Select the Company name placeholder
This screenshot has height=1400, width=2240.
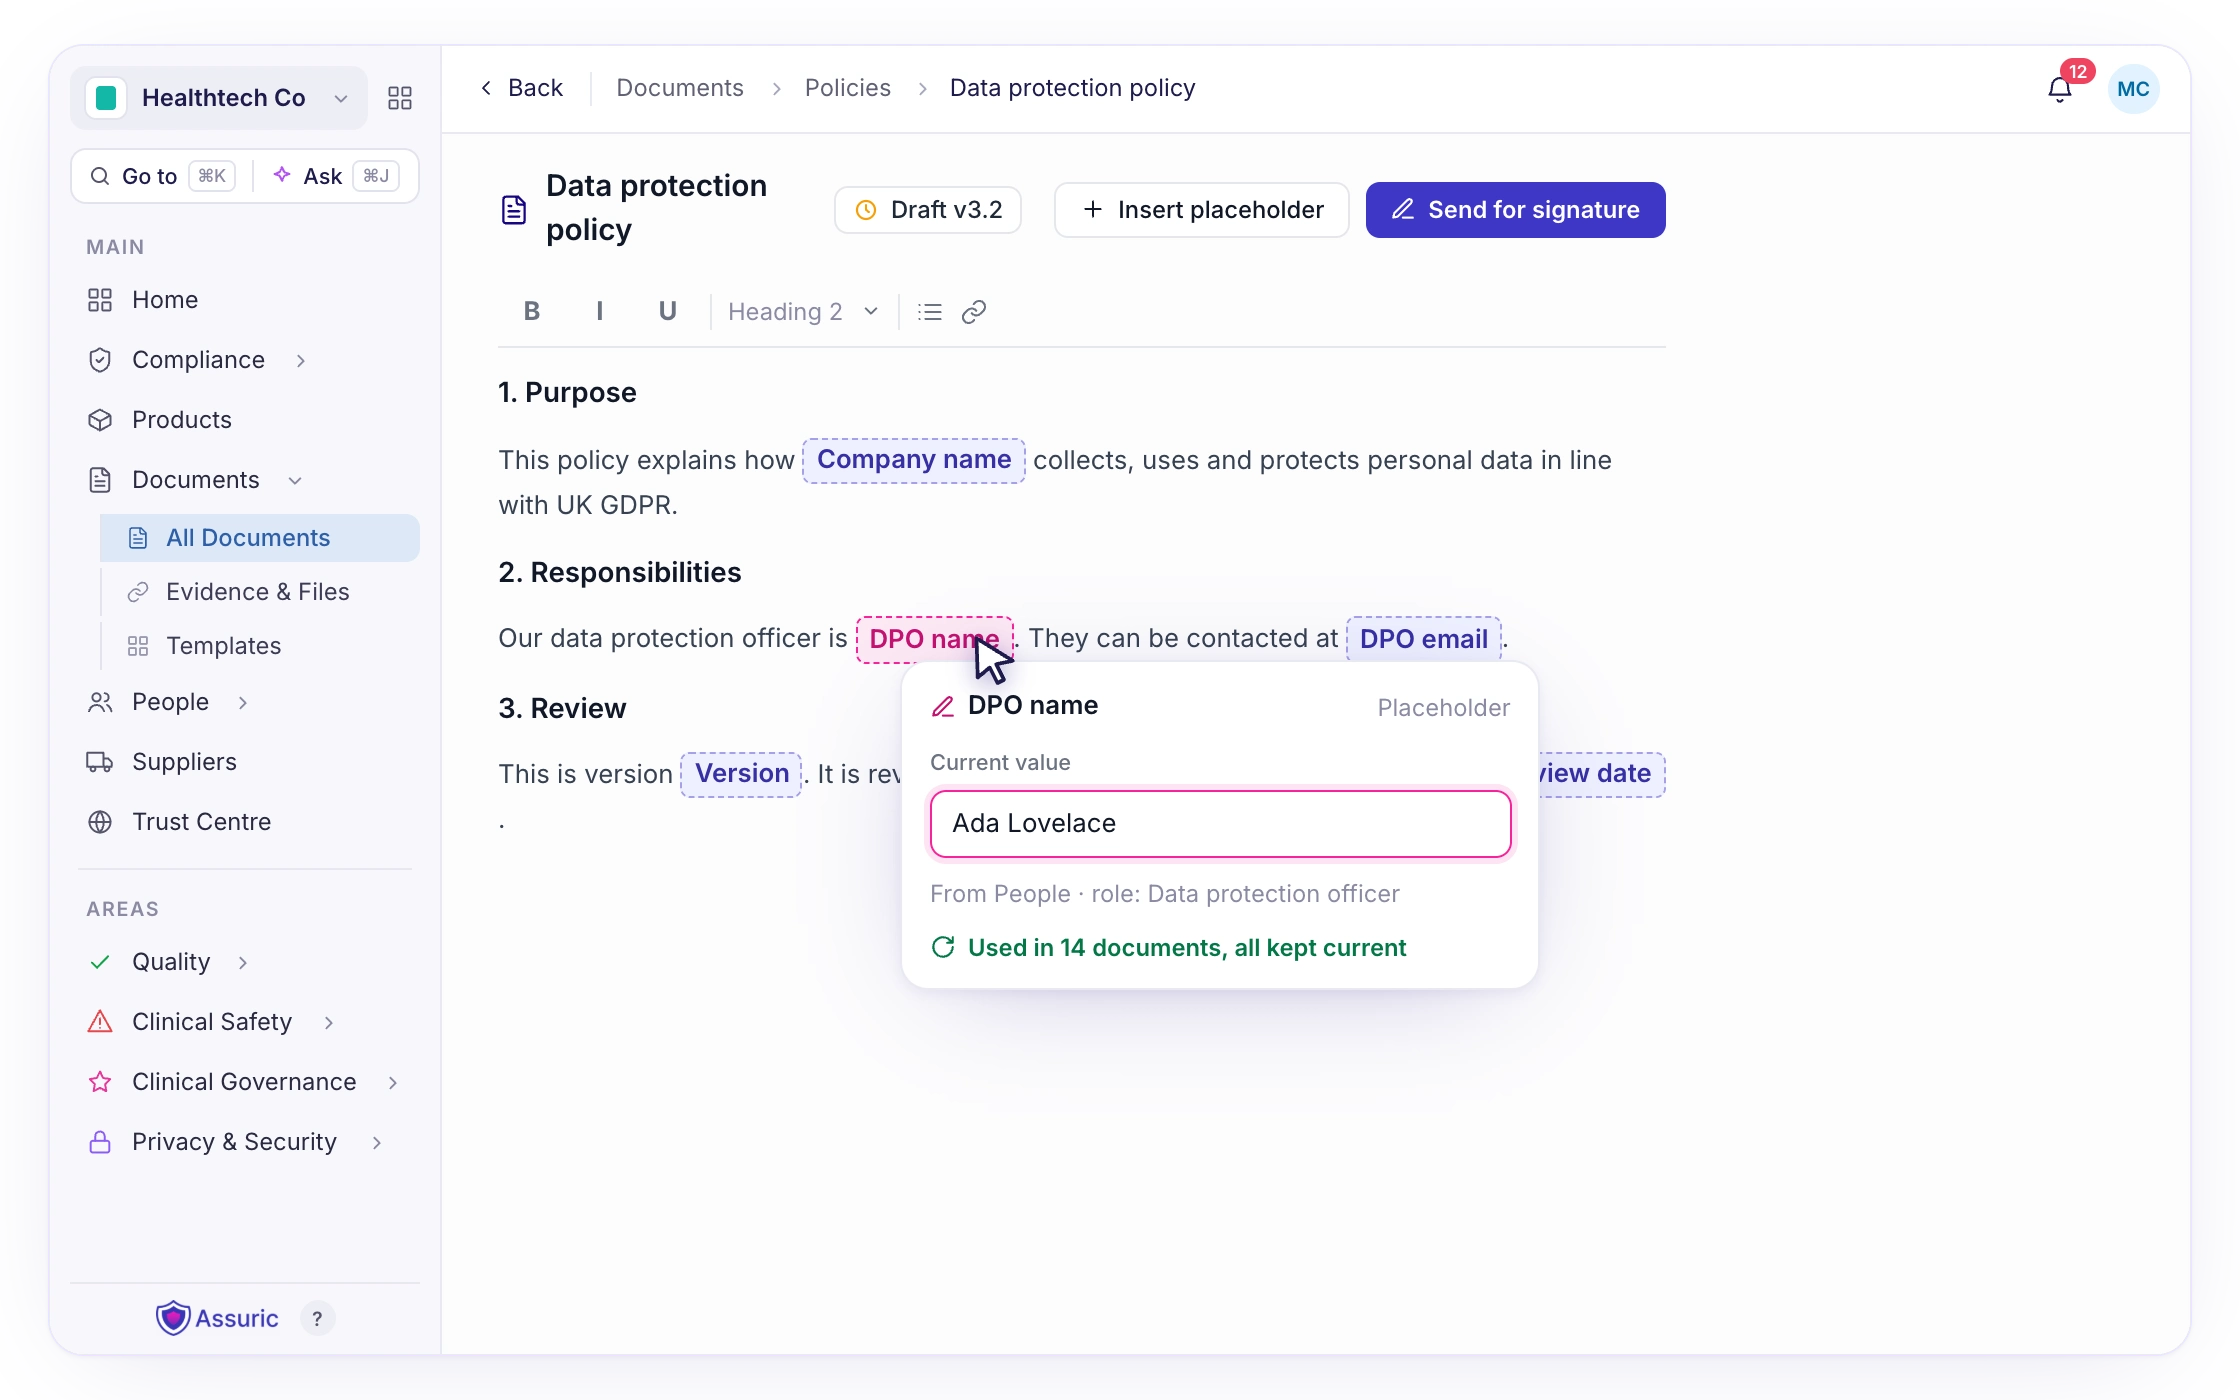click(913, 460)
